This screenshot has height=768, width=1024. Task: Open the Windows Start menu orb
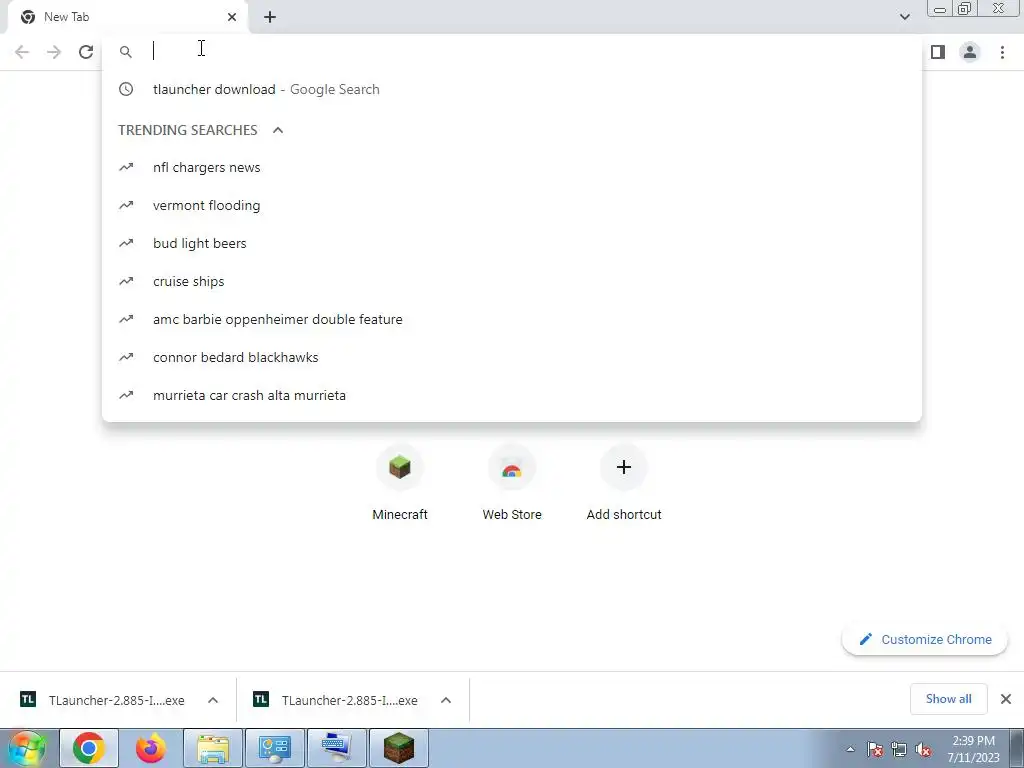tap(26, 748)
